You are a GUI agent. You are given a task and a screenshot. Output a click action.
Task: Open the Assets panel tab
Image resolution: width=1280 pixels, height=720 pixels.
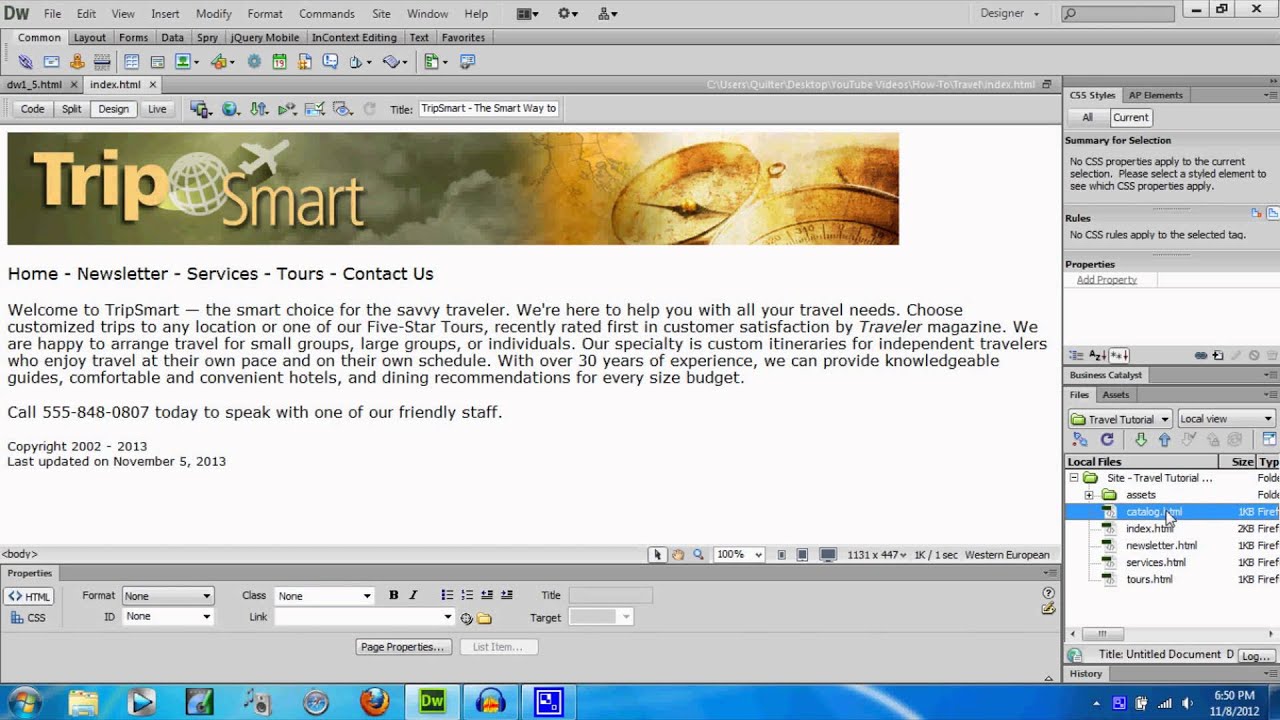click(1116, 395)
